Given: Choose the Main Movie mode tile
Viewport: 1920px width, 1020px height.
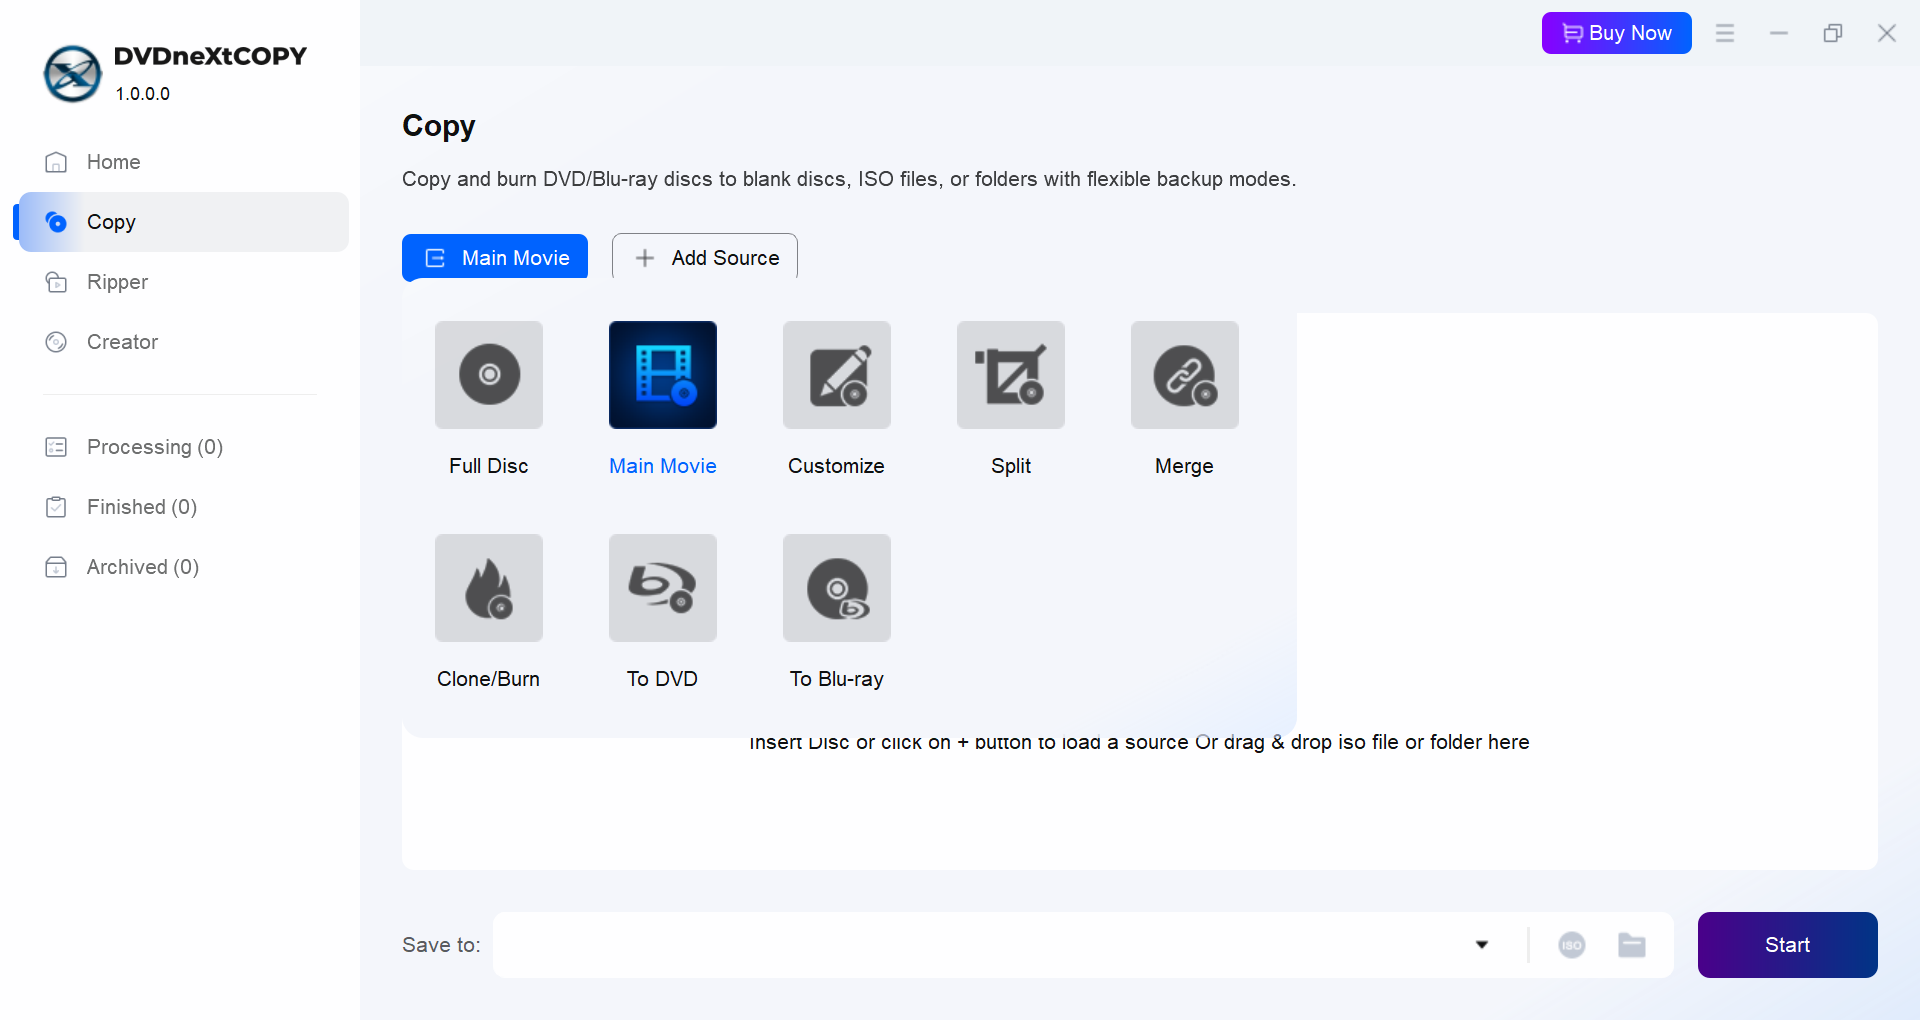Looking at the screenshot, I should (663, 375).
